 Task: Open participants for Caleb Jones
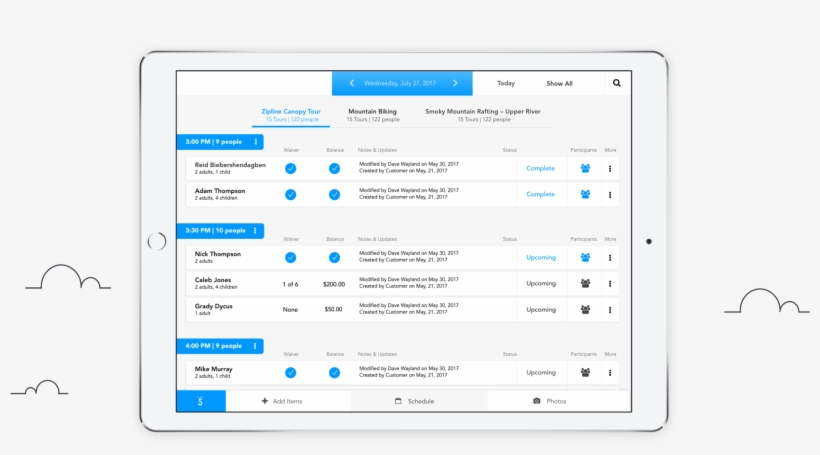pyautogui.click(x=585, y=283)
